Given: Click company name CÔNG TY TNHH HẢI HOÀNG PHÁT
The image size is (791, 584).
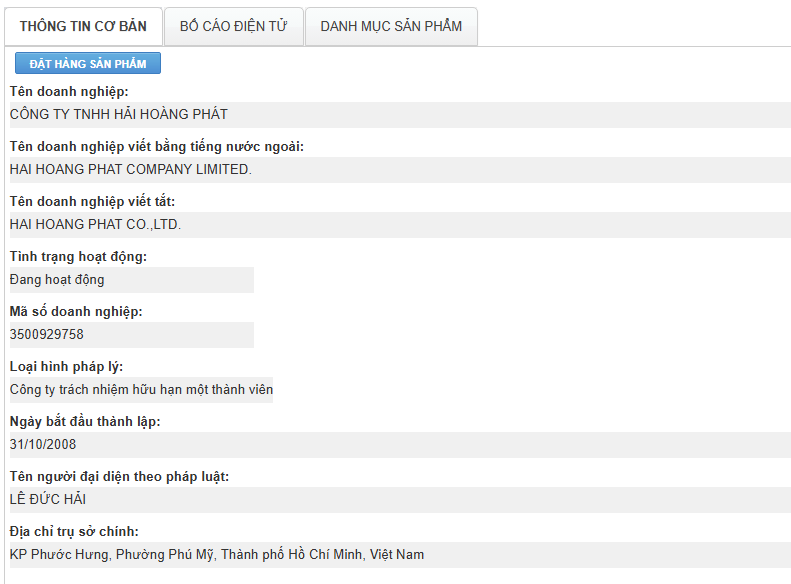Looking at the screenshot, I should 118,115.
